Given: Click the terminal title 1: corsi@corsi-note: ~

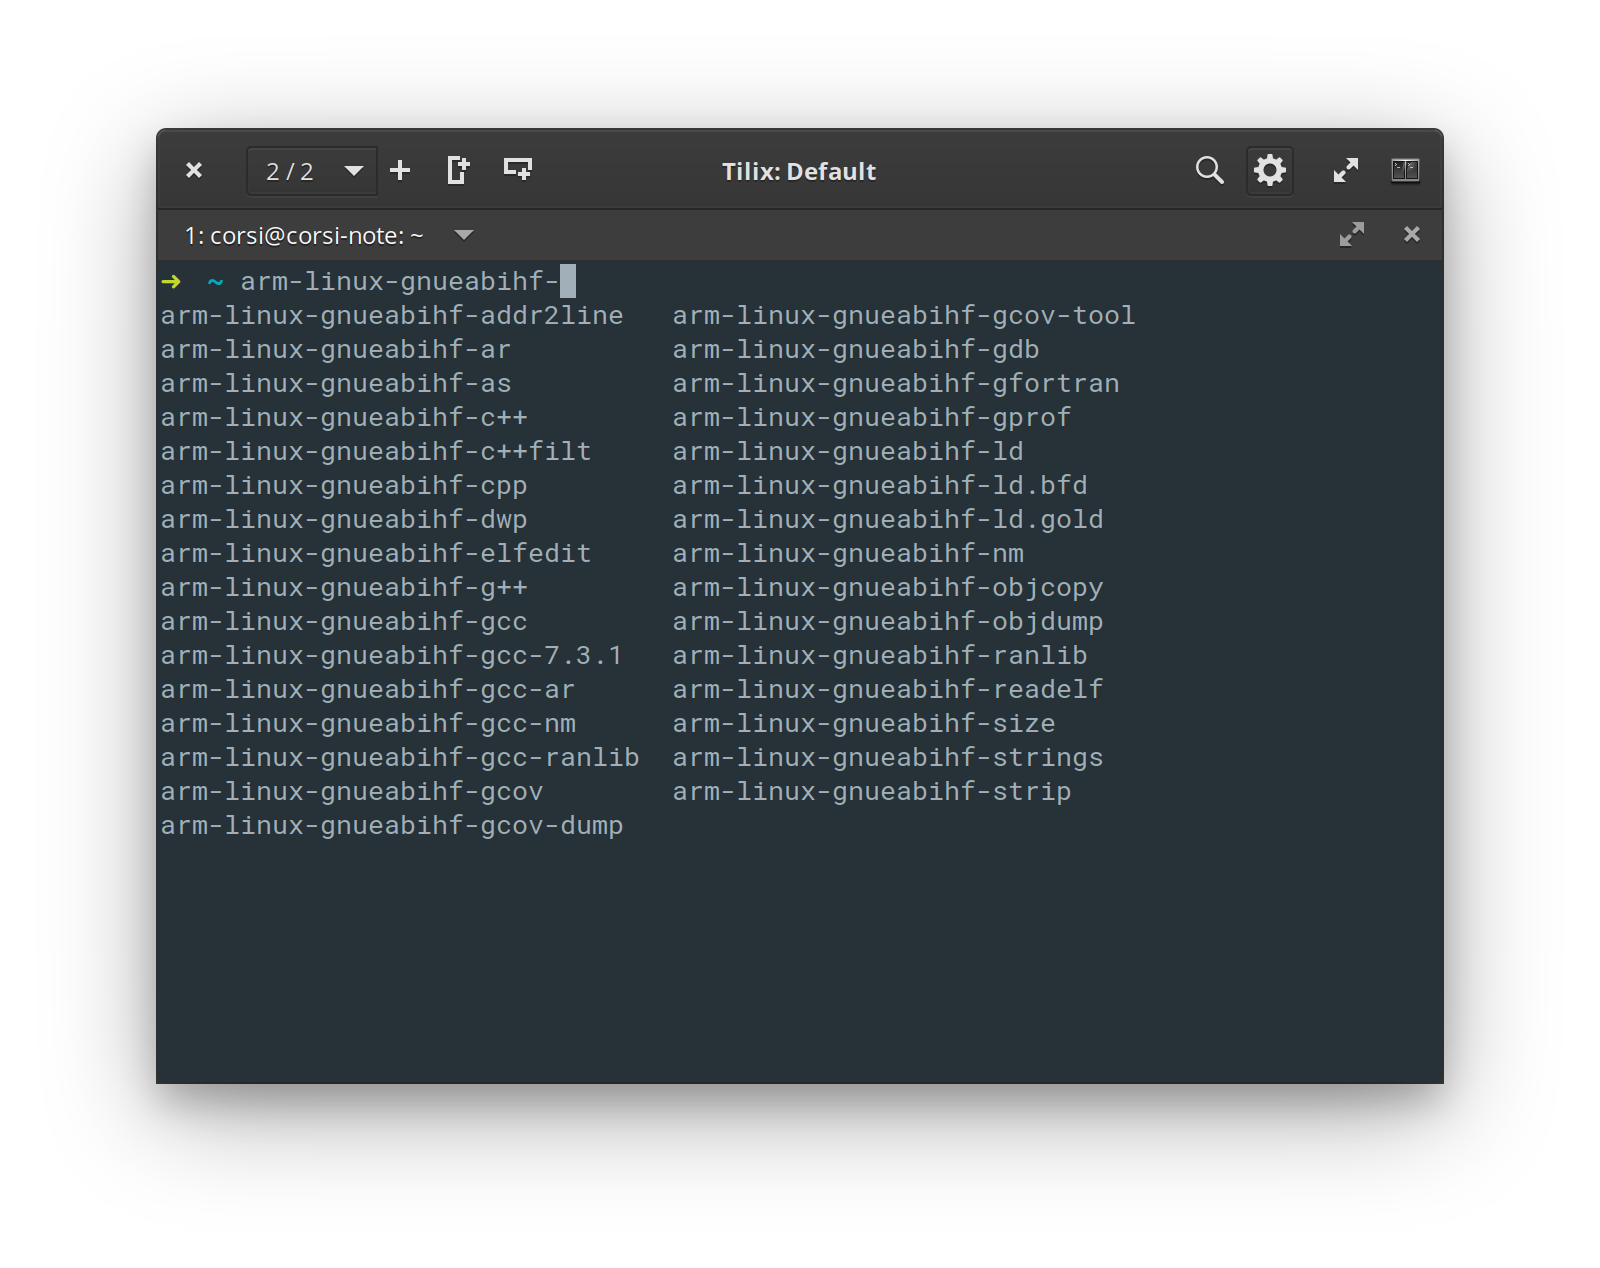Looking at the screenshot, I should coord(304,236).
